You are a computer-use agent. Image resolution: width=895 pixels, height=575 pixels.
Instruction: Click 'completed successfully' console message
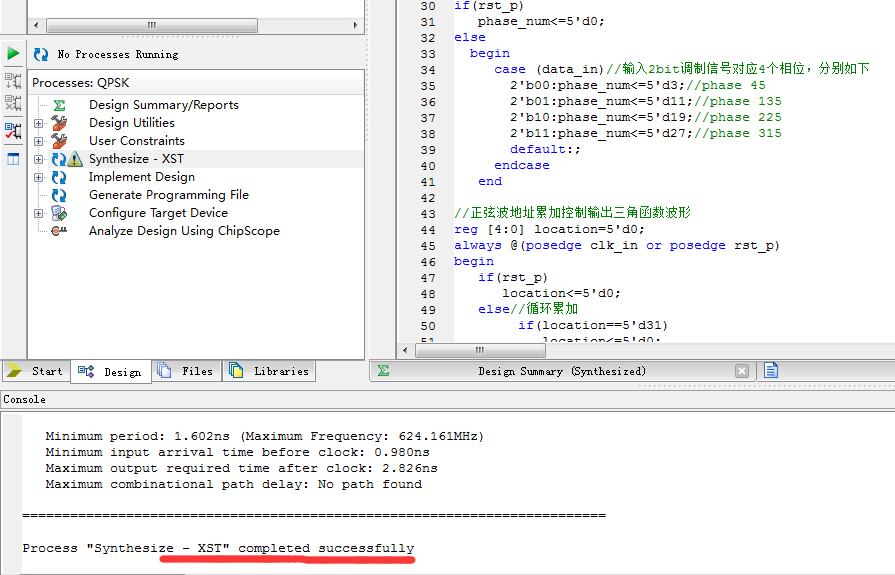coord(326,548)
